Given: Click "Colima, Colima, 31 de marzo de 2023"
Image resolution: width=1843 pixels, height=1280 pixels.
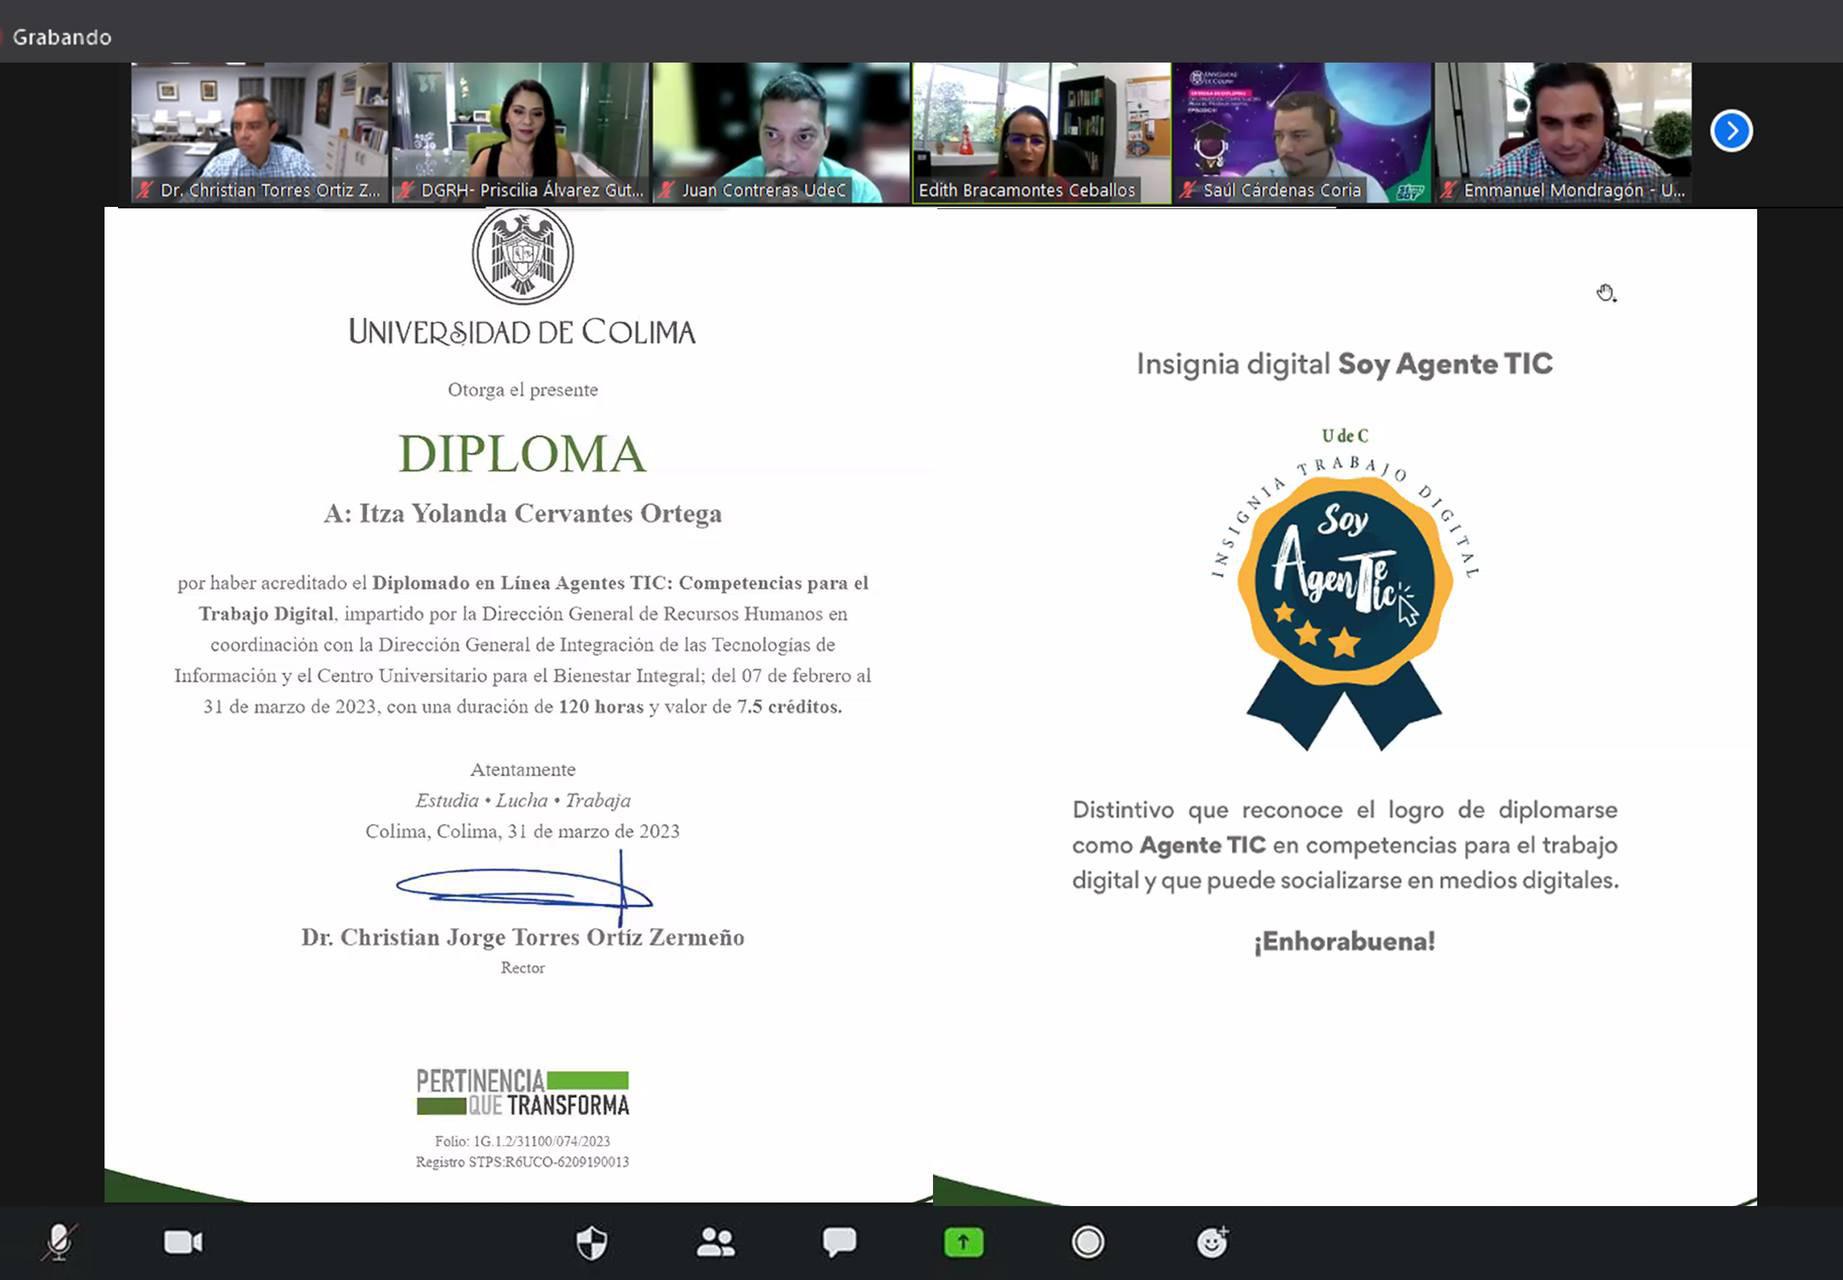Looking at the screenshot, I should pos(522,832).
